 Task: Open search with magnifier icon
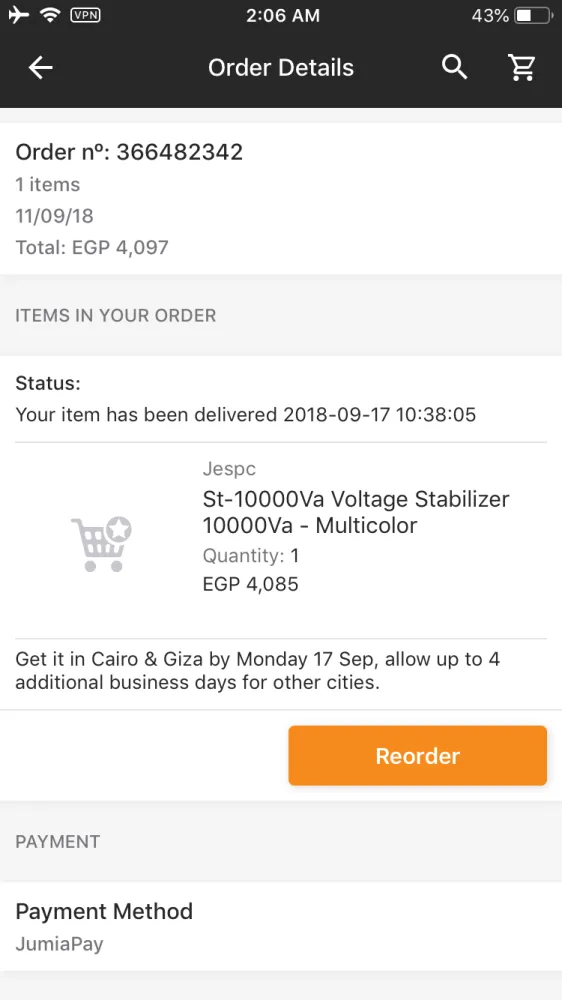coord(455,67)
